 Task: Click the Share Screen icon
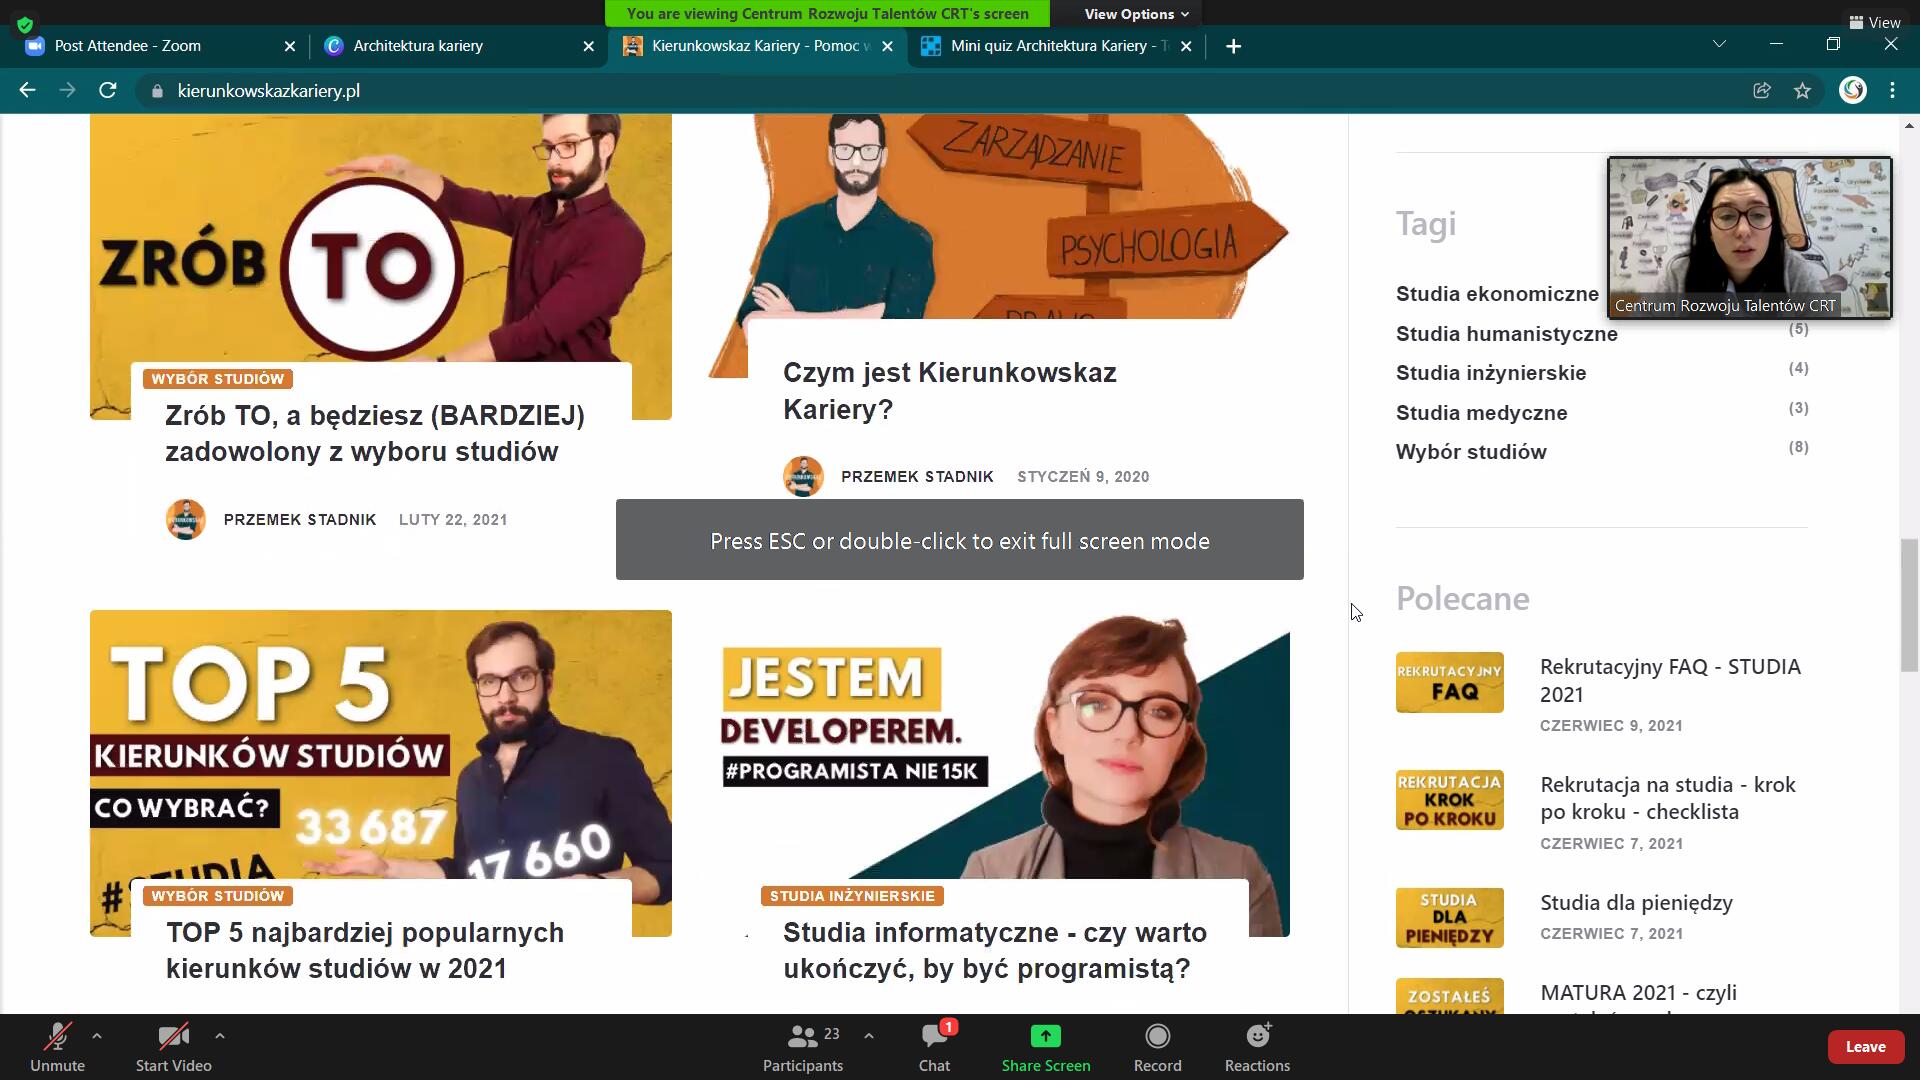pyautogui.click(x=1045, y=1037)
